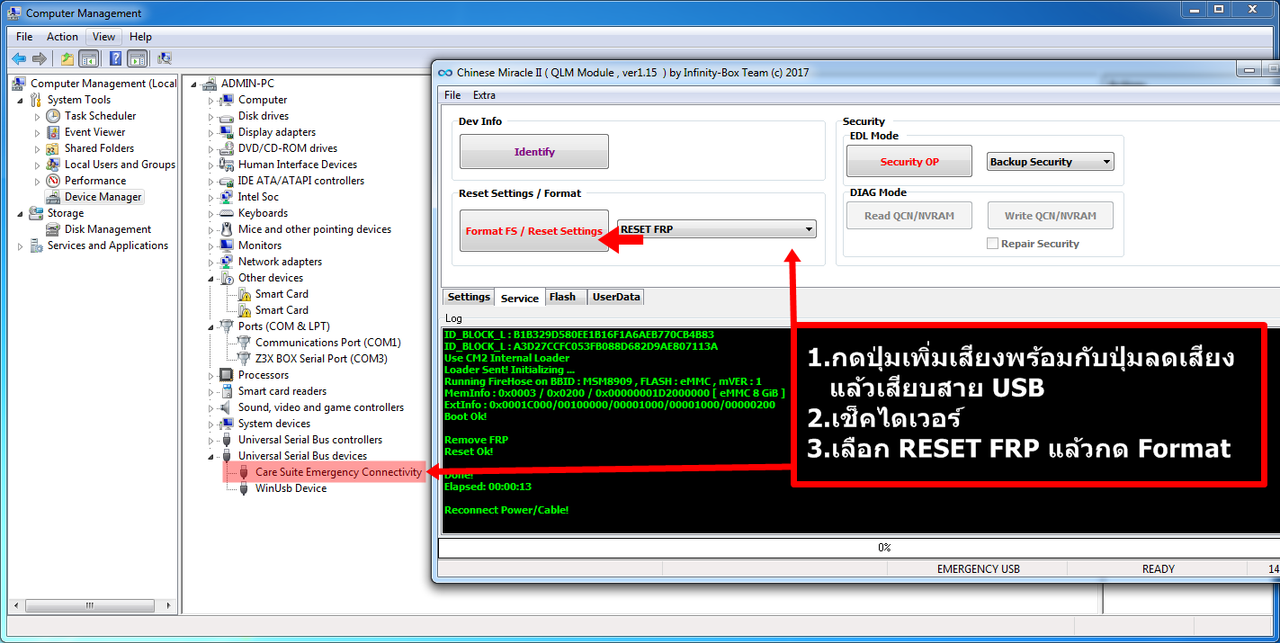This screenshot has width=1280, height=643.
Task: Click the Read QCN/NVRAM button
Action: pos(909,215)
